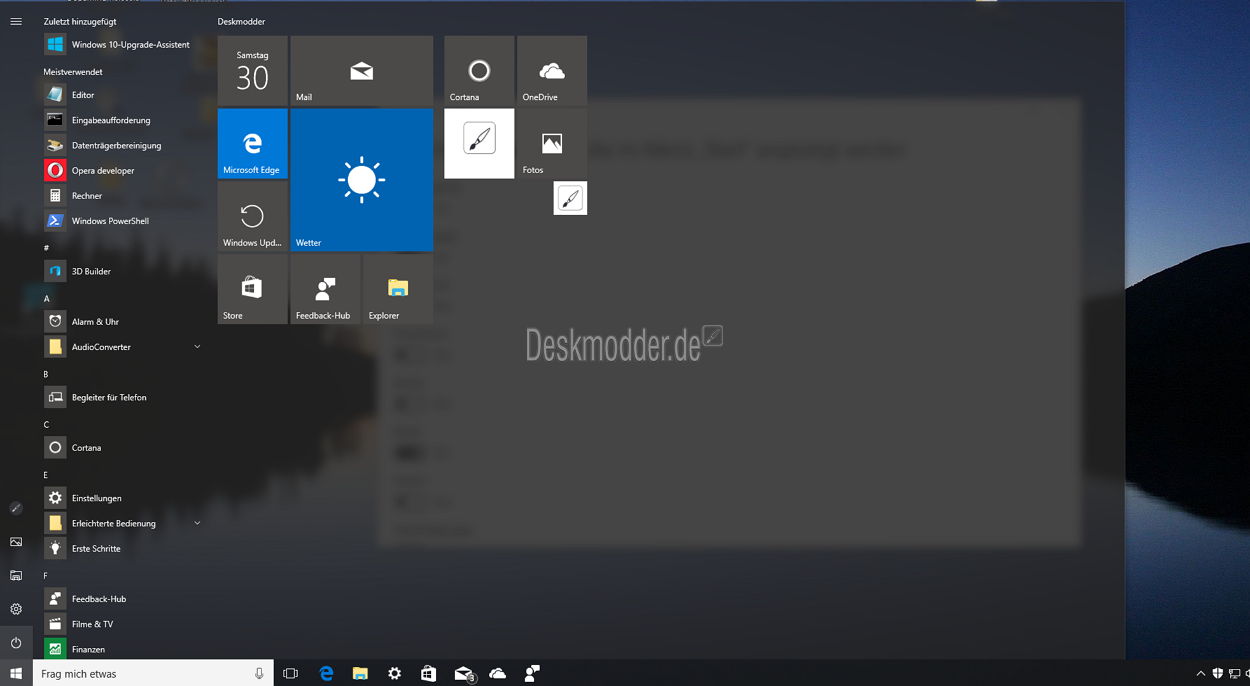The height and width of the screenshot is (686, 1250).
Task: Open OneDrive from the taskbar
Action: (x=497, y=674)
